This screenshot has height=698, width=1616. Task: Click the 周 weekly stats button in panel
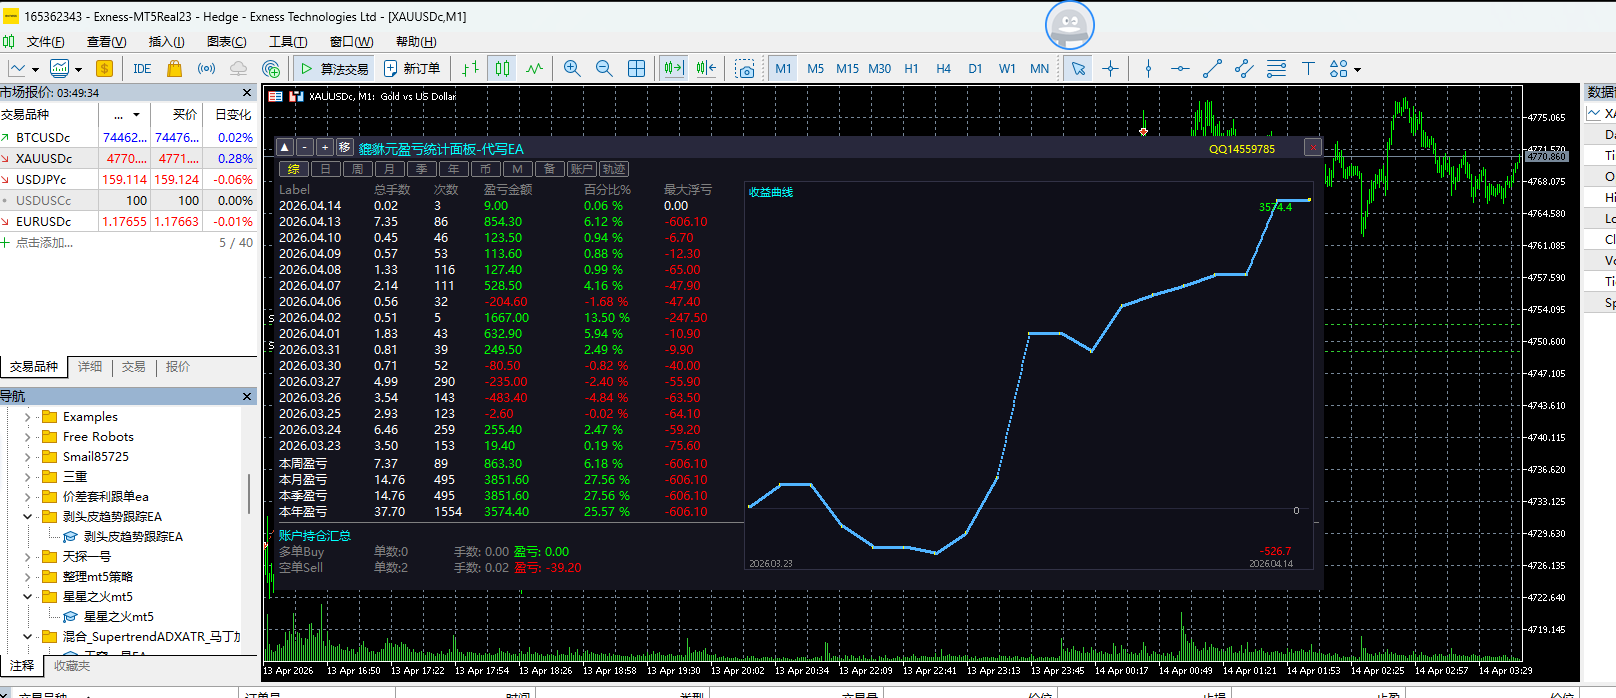(357, 169)
